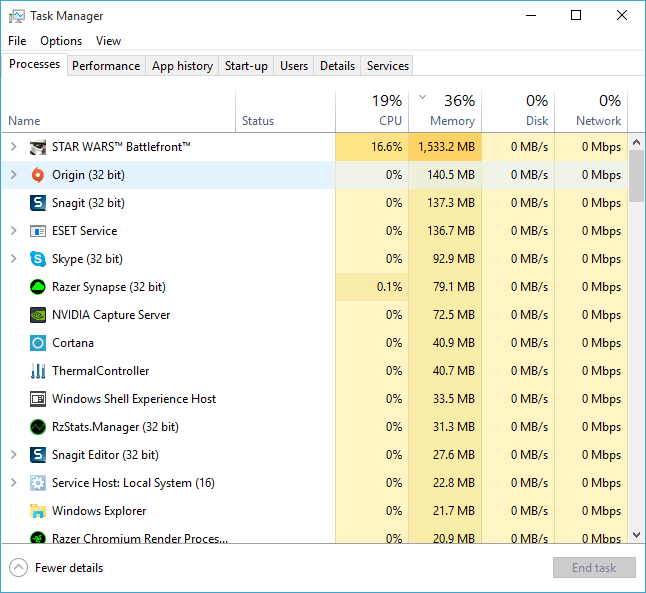This screenshot has width=646, height=593.
Task: Click the 92.9 MB memory value
Action: (454, 259)
